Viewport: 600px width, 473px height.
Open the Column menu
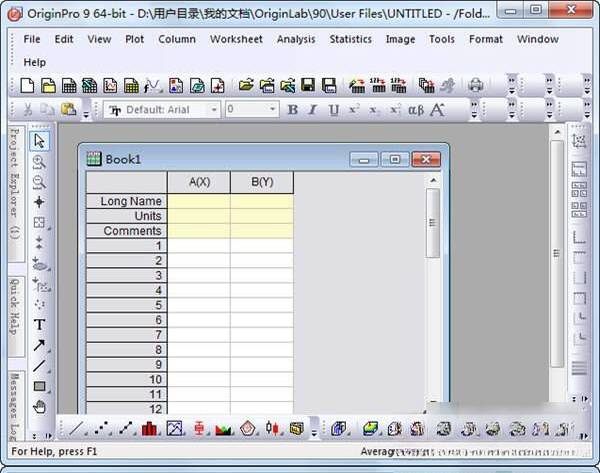177,39
